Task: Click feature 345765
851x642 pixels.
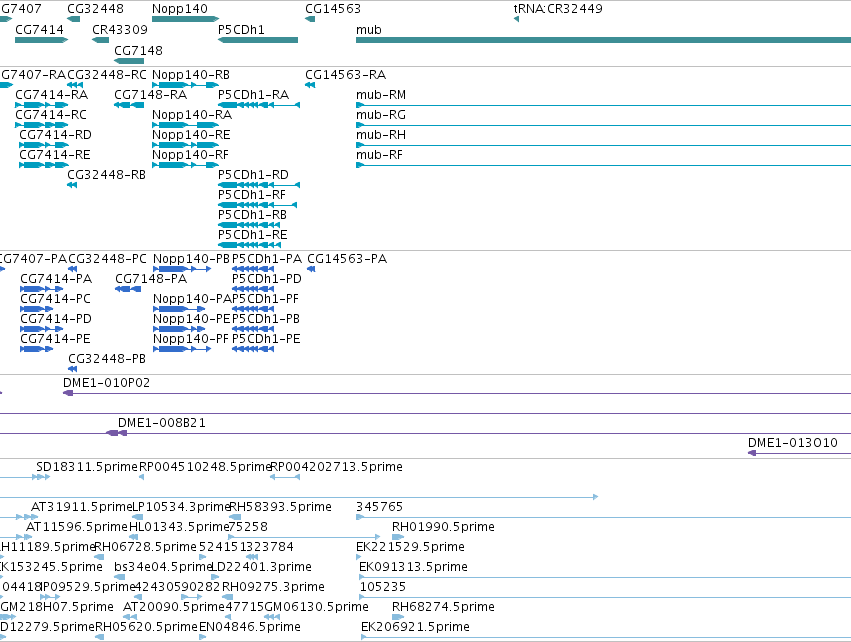Action: pos(603,518)
